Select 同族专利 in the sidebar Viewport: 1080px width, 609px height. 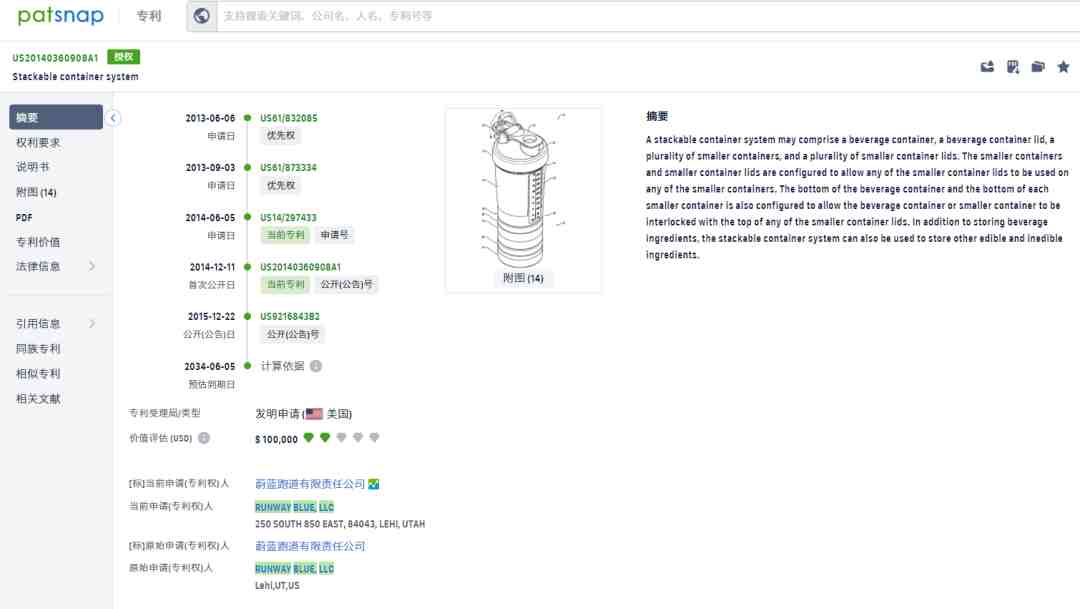38,349
